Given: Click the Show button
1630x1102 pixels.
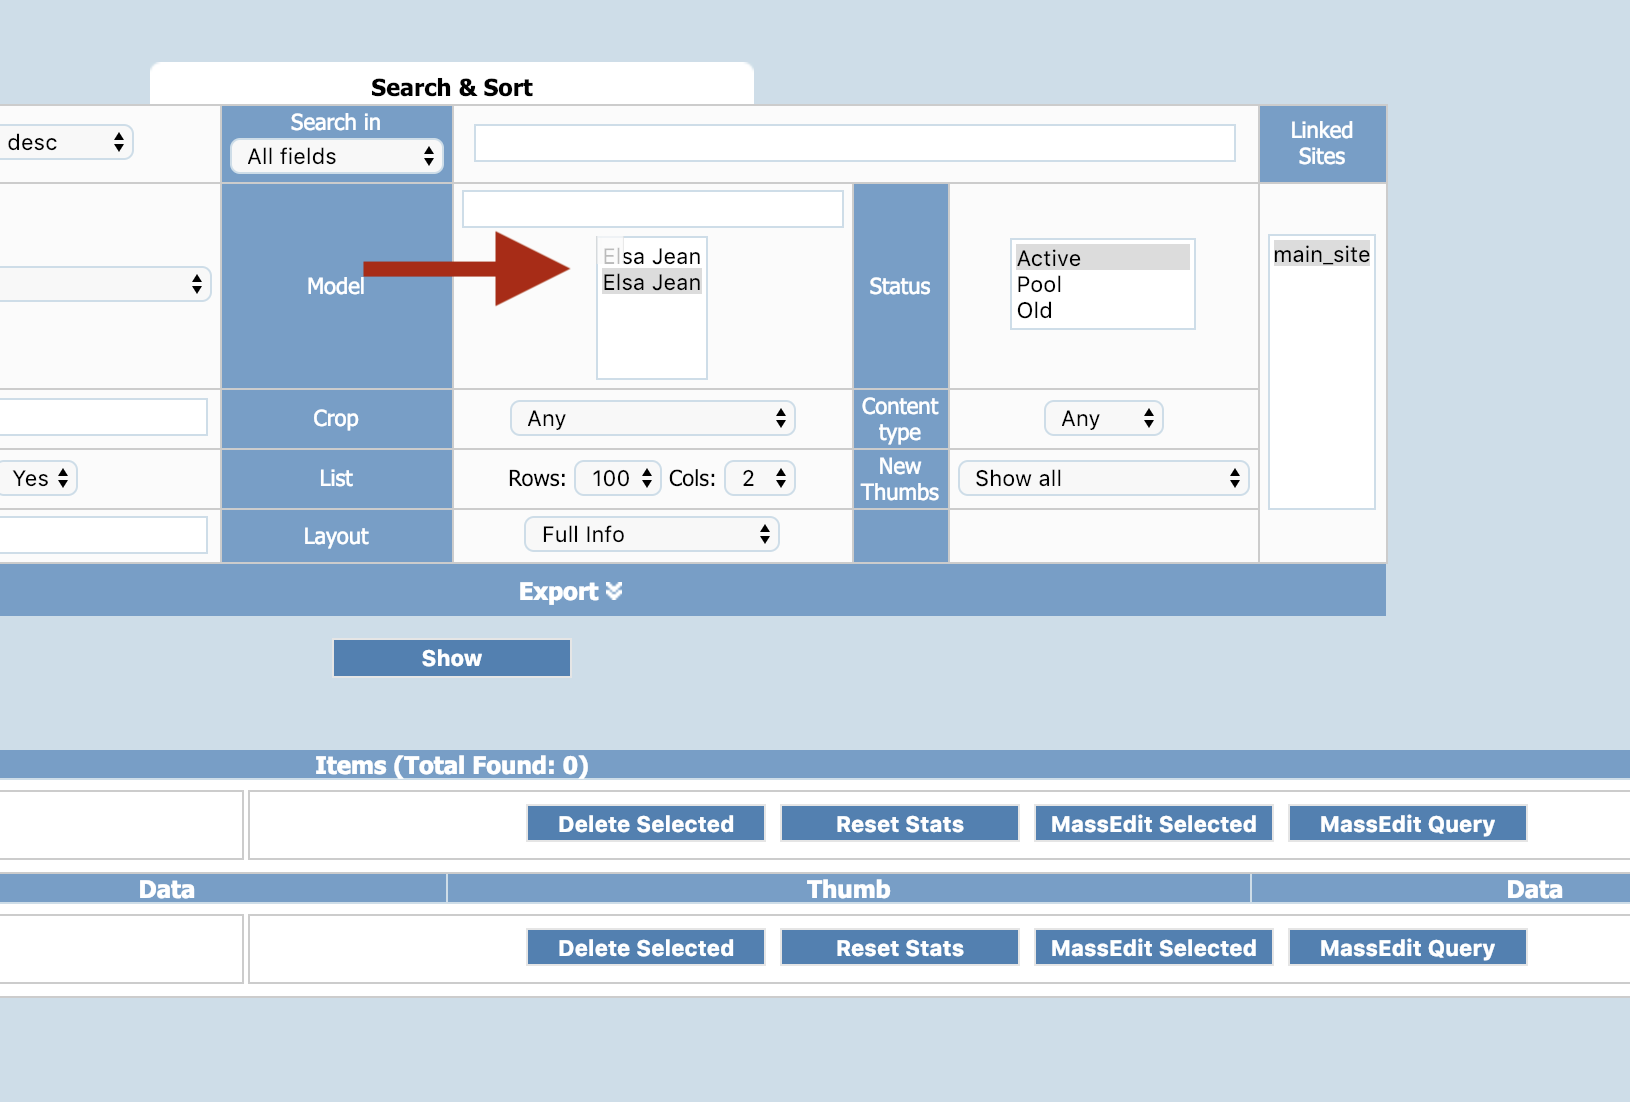Looking at the screenshot, I should pyautogui.click(x=452, y=658).
